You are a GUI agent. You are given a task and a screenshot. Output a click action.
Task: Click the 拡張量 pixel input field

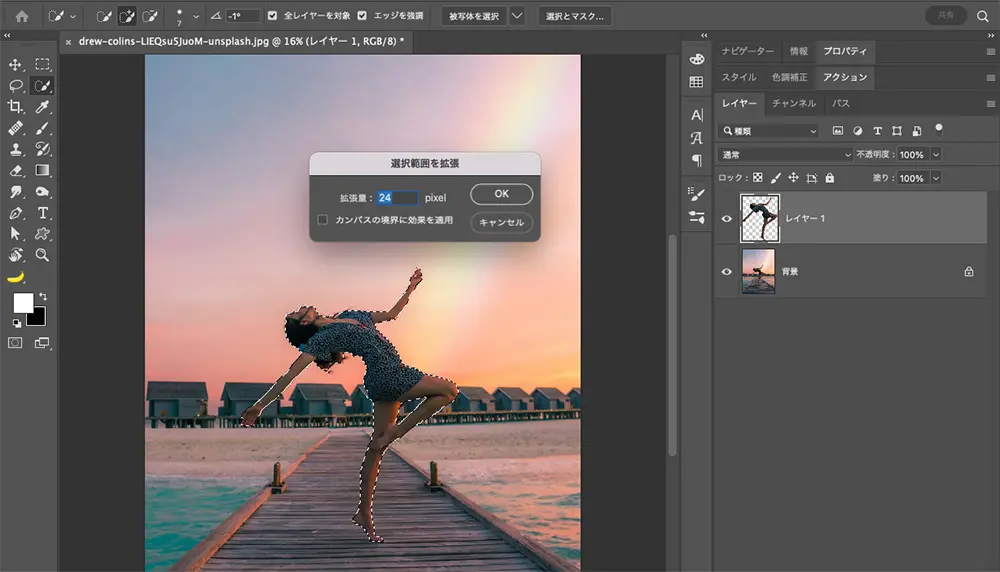(x=397, y=198)
